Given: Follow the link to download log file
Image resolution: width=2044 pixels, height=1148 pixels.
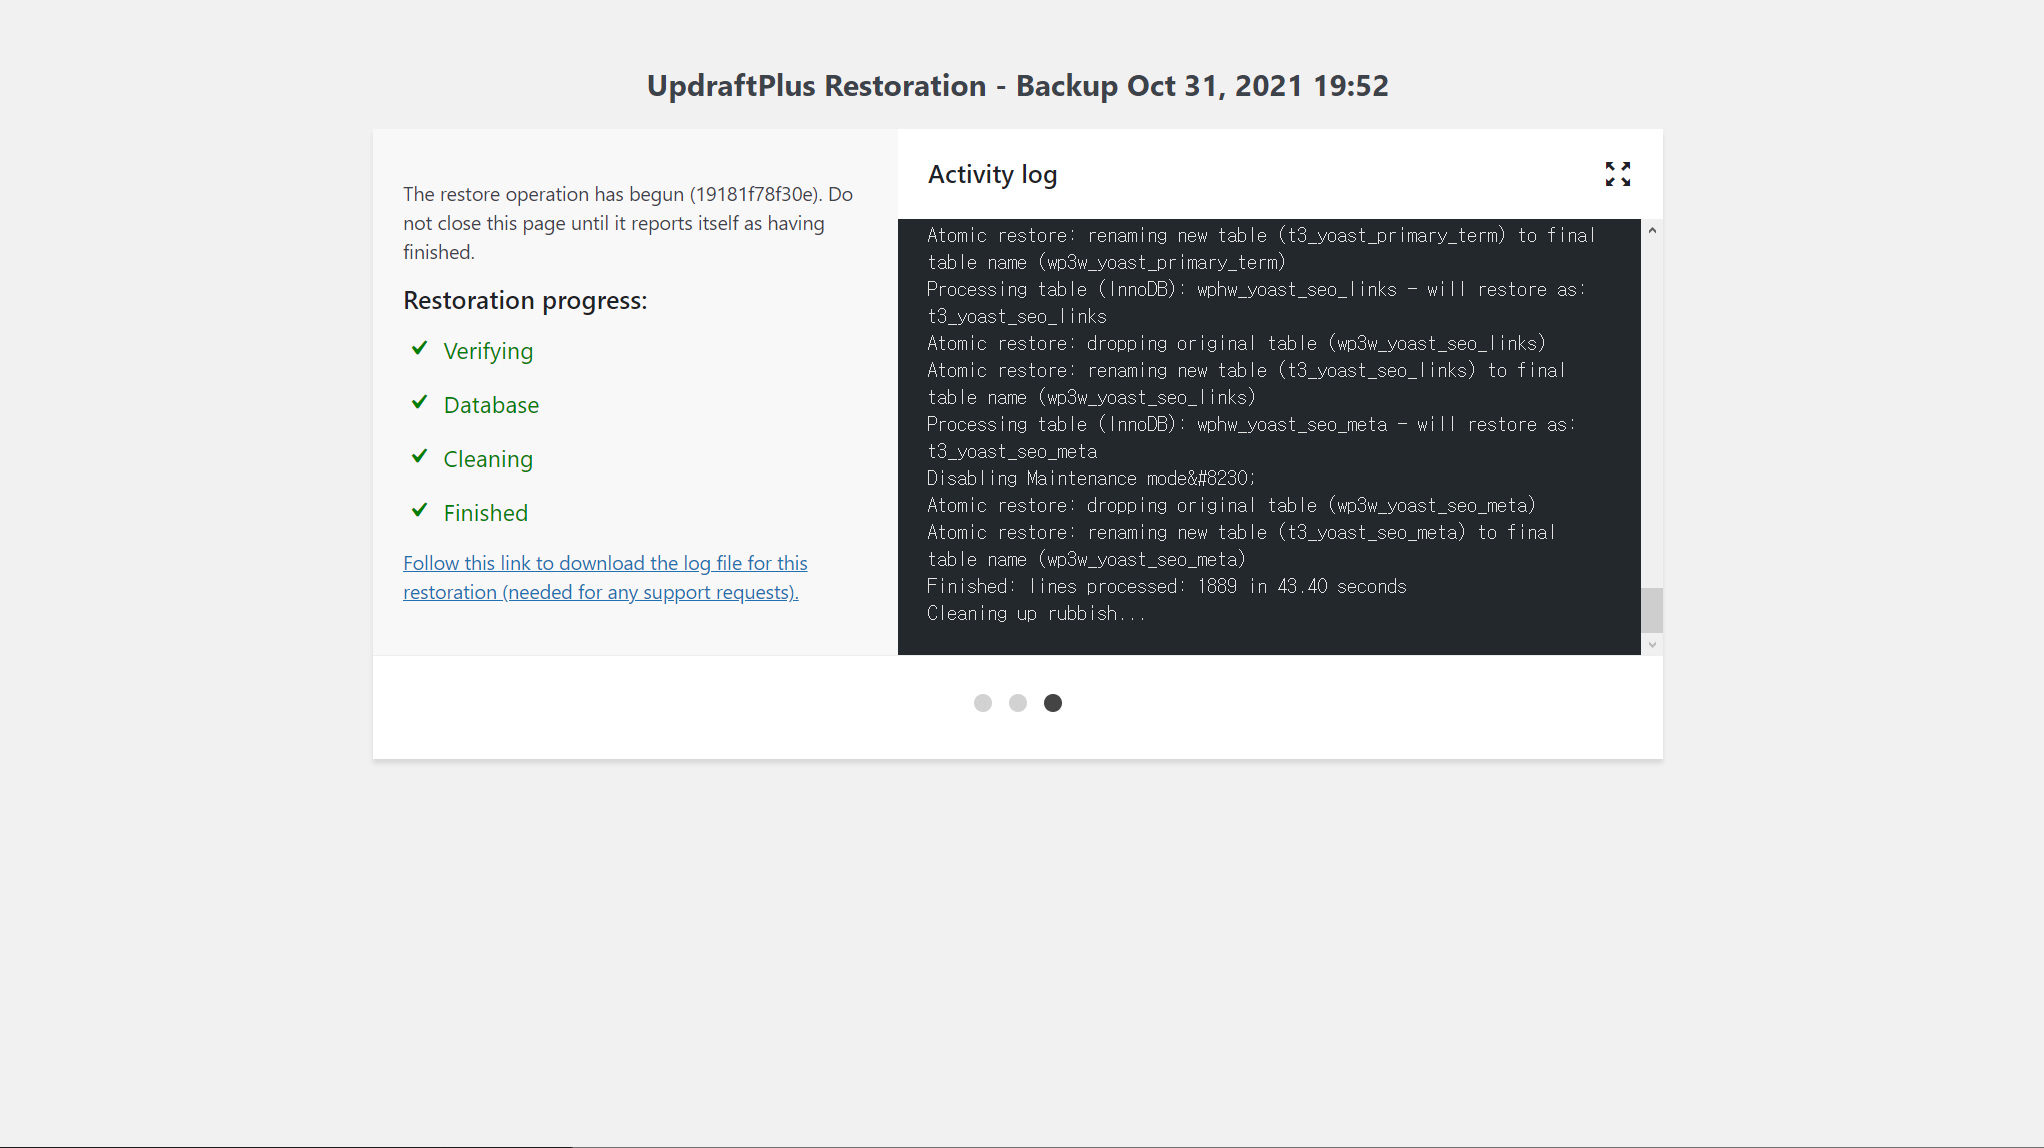Looking at the screenshot, I should coord(604,577).
